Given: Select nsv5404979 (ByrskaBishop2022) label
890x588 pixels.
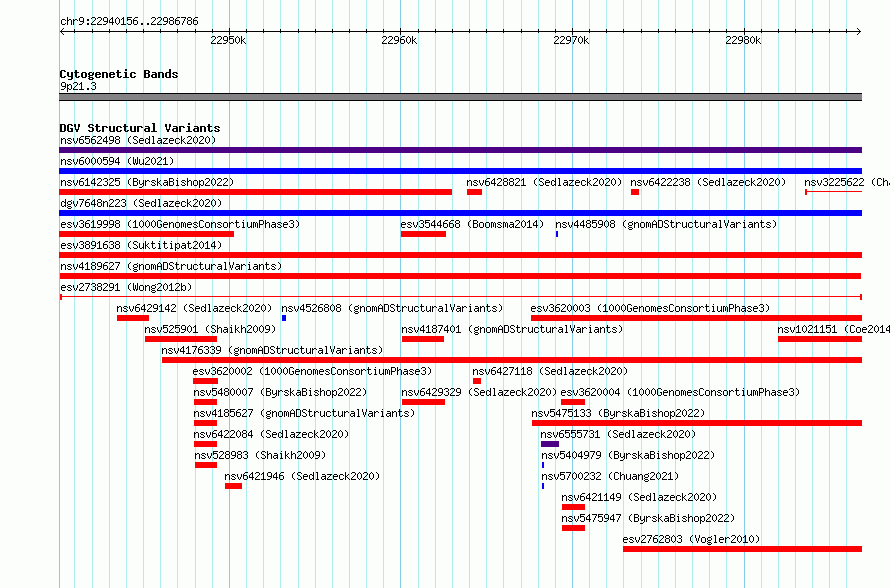Looking at the screenshot, I should coord(628,455).
